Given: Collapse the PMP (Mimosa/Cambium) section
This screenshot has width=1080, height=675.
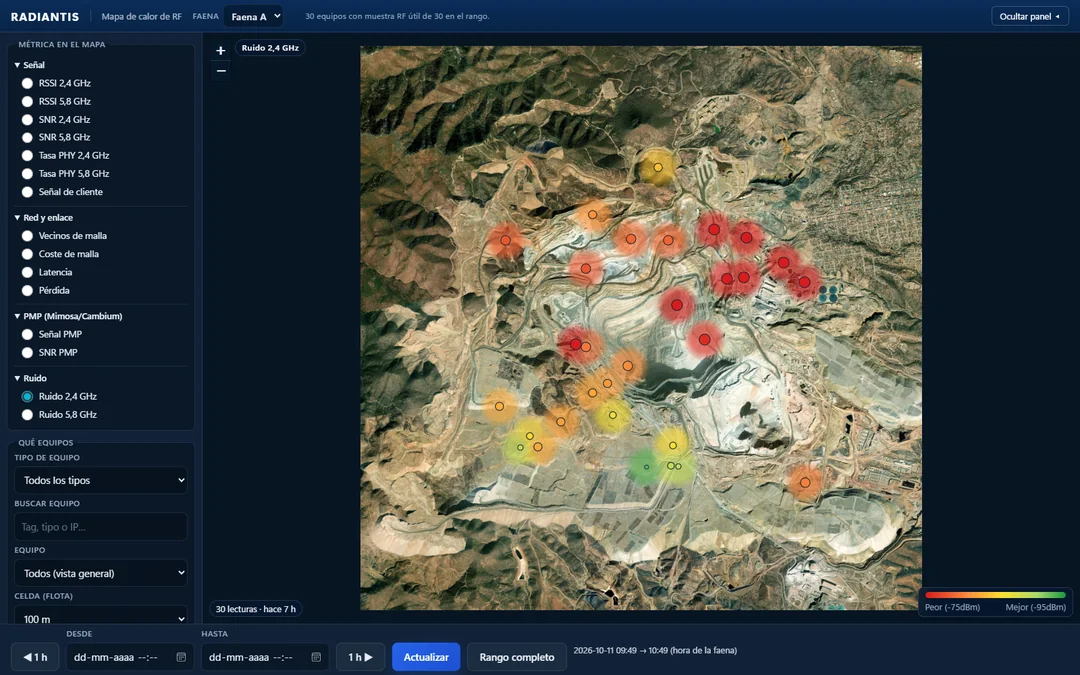Looking at the screenshot, I should [68, 316].
